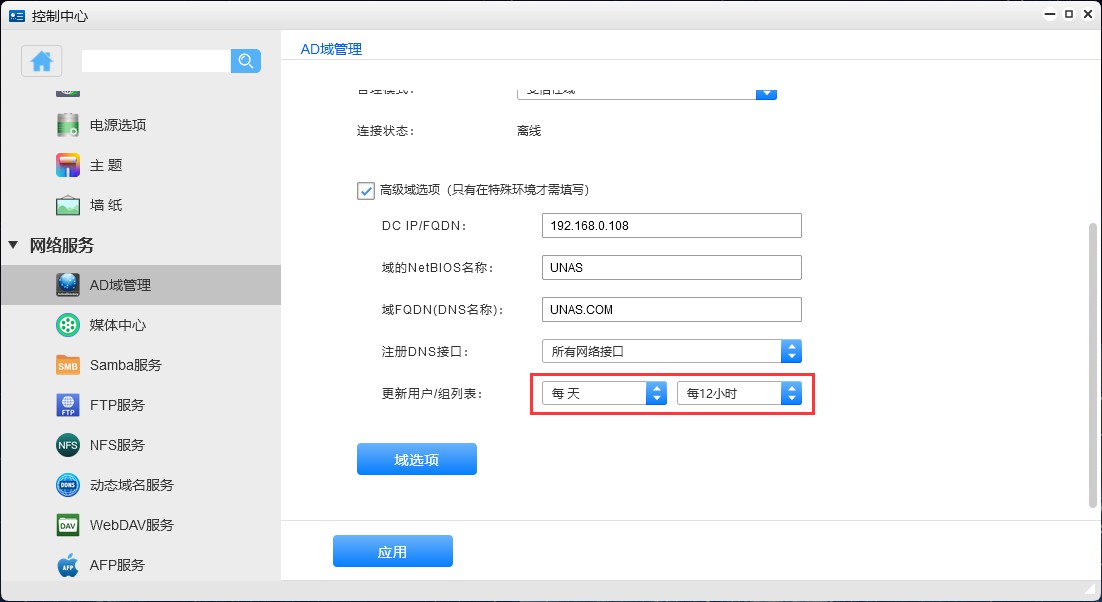Open the 注册DNS接口 dropdown
Screen dimensions: 1102x602
click(x=671, y=351)
